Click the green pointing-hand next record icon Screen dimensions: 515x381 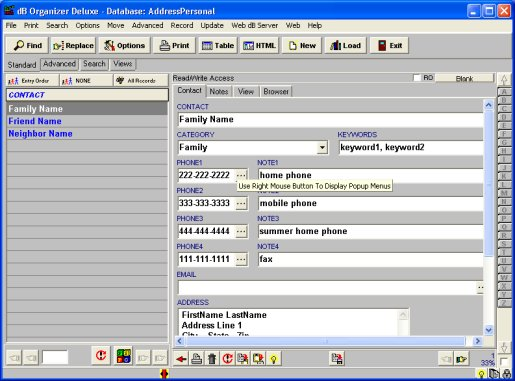(462, 359)
